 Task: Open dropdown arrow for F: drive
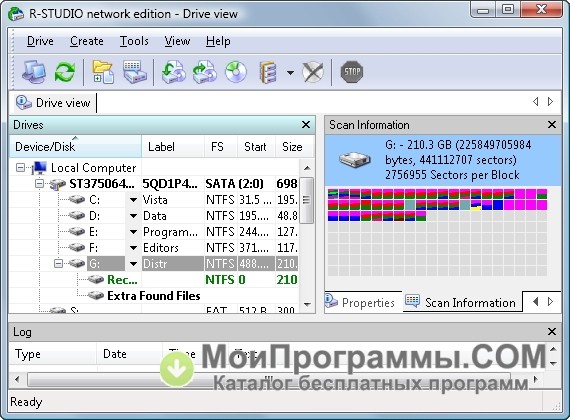click(x=133, y=248)
